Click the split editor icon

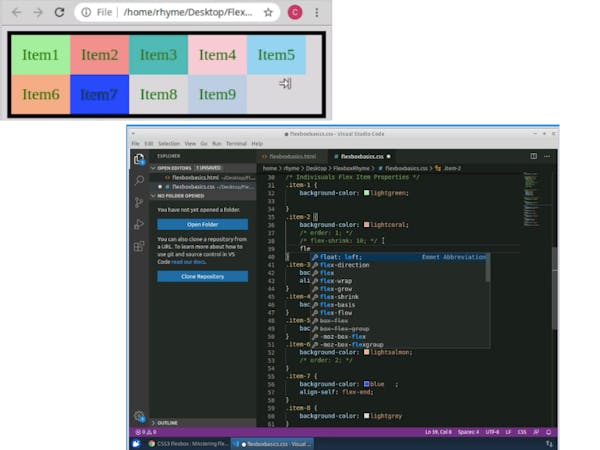533,156
